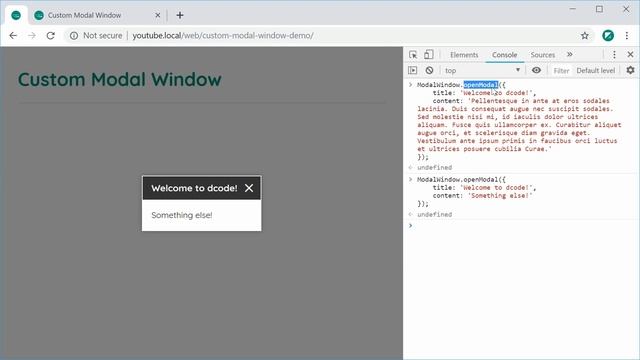Click 'Something else!' string in console
640x360 pixels.
click(x=500, y=196)
